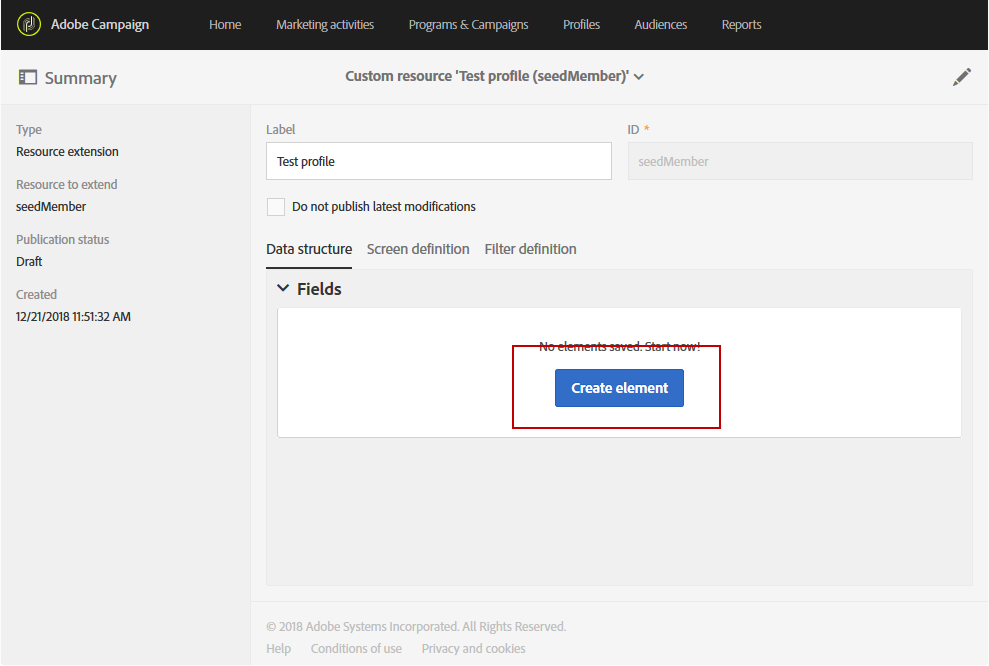Click the Create element button
Image resolution: width=989 pixels, height=666 pixels.
coord(619,388)
